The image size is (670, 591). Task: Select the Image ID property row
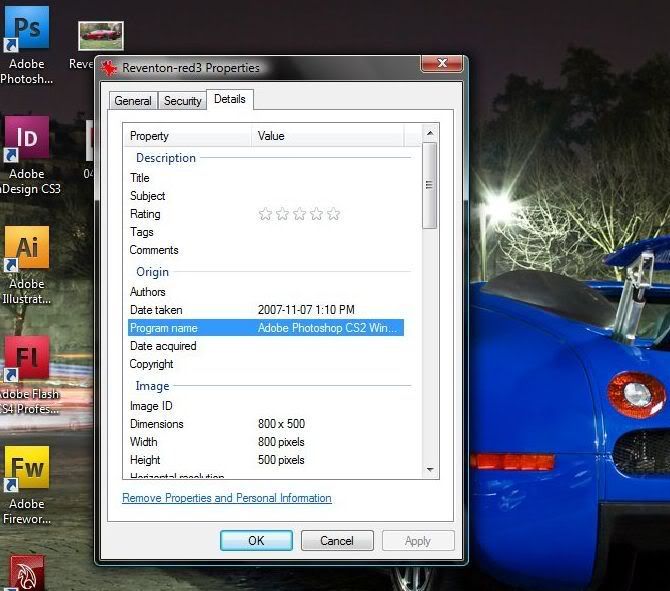(265, 406)
